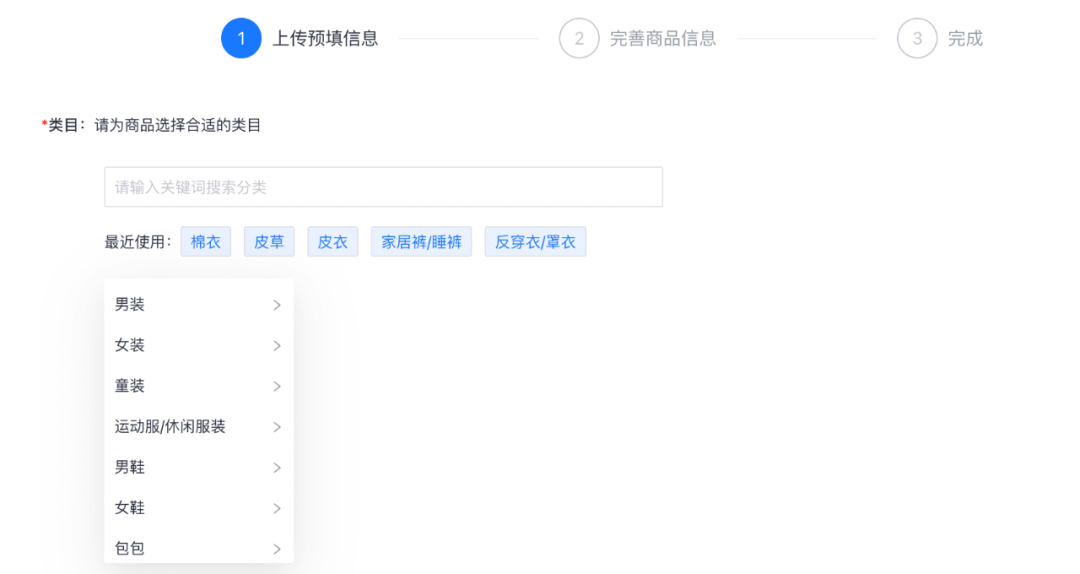Click the 最近使用 label
This screenshot has width=1080, height=574.
[138, 242]
